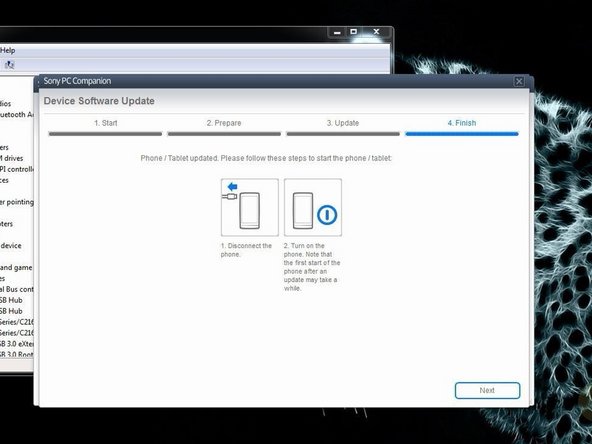
Task: Select the 4. Finish step tab
Action: click(462, 123)
